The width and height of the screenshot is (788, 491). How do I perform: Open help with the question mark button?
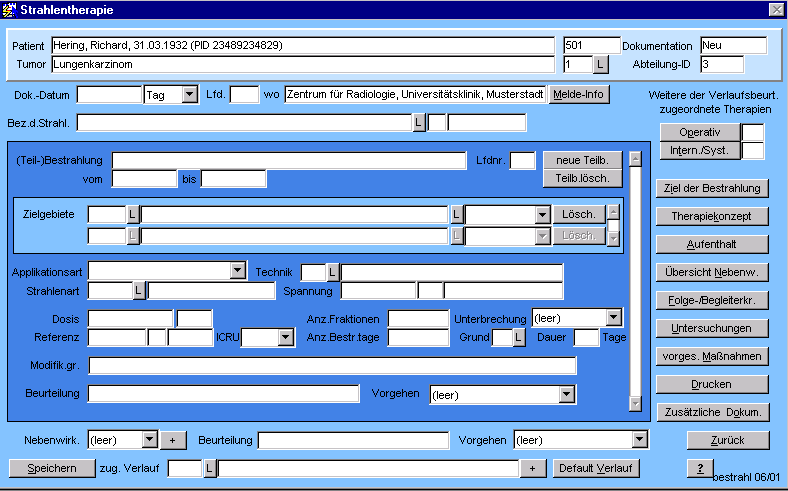tap(700, 468)
